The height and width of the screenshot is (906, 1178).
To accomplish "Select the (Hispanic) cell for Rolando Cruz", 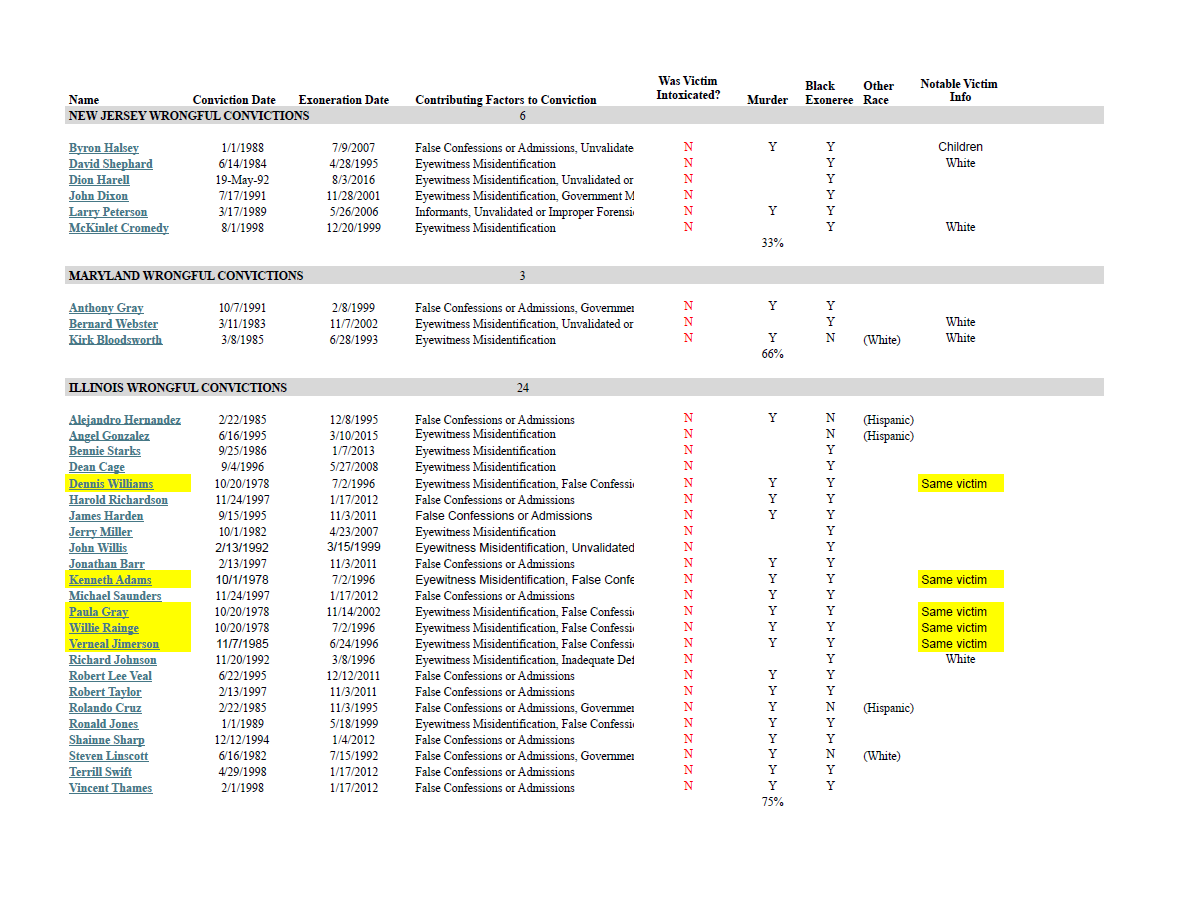I will pos(888,708).
